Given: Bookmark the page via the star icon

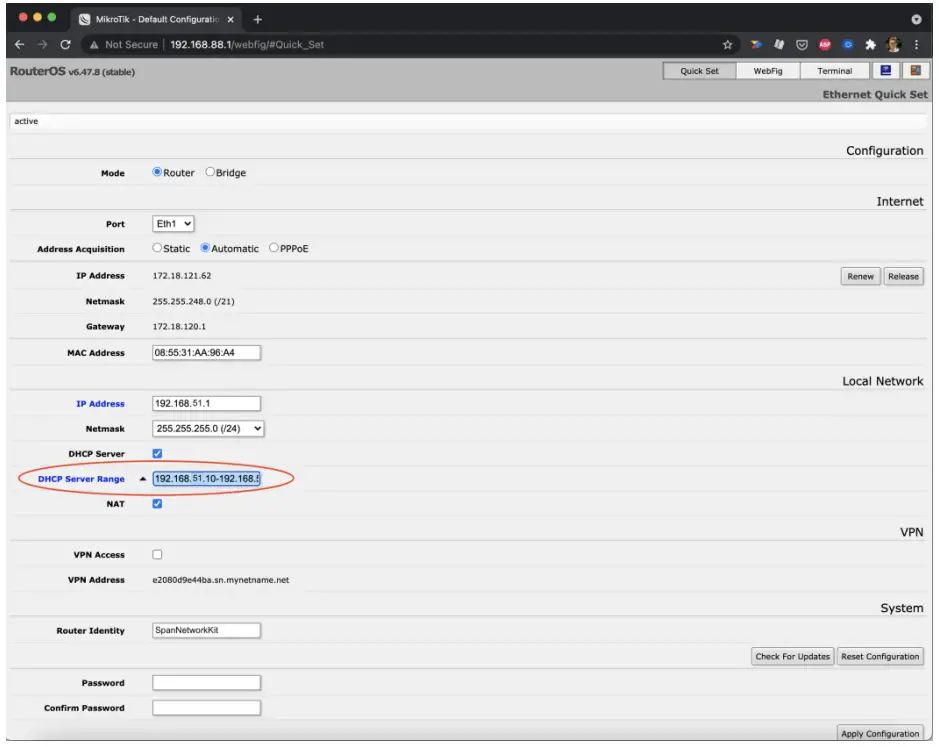Looking at the screenshot, I should pos(728,45).
